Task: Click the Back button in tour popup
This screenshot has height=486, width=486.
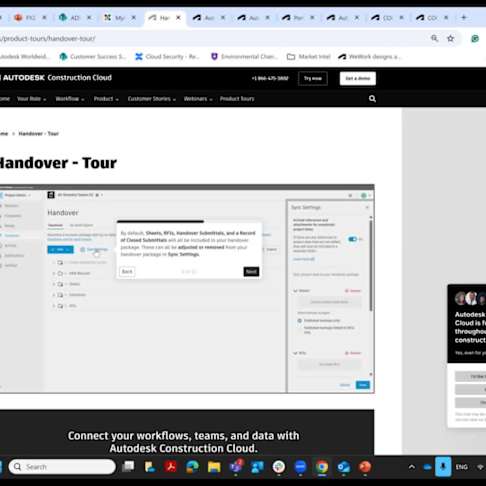Action: [127, 271]
